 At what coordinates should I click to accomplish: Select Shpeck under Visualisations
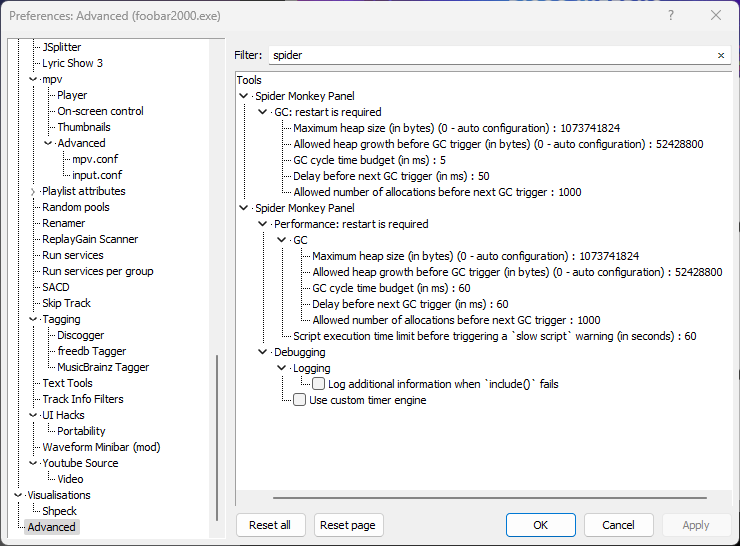point(59,511)
